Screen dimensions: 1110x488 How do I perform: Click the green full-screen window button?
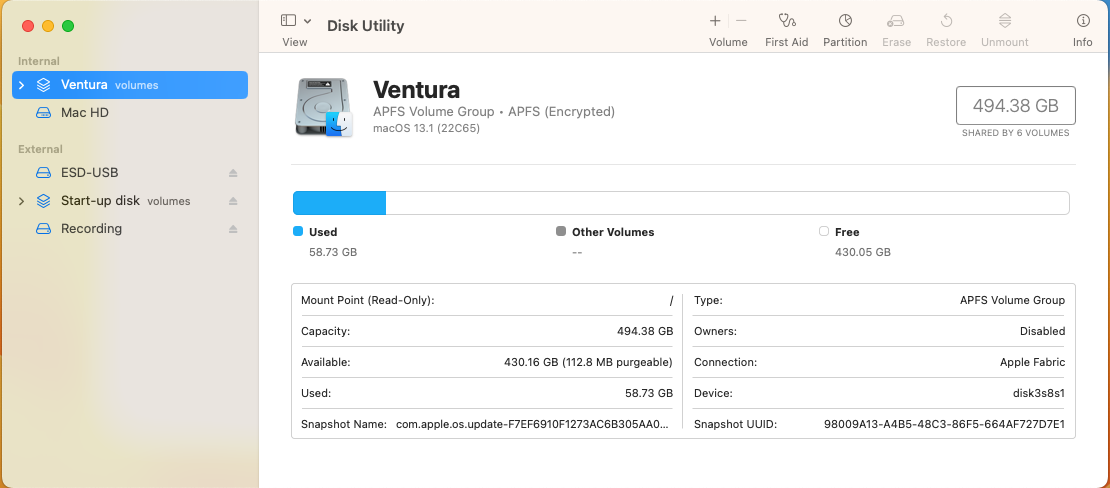tap(68, 26)
